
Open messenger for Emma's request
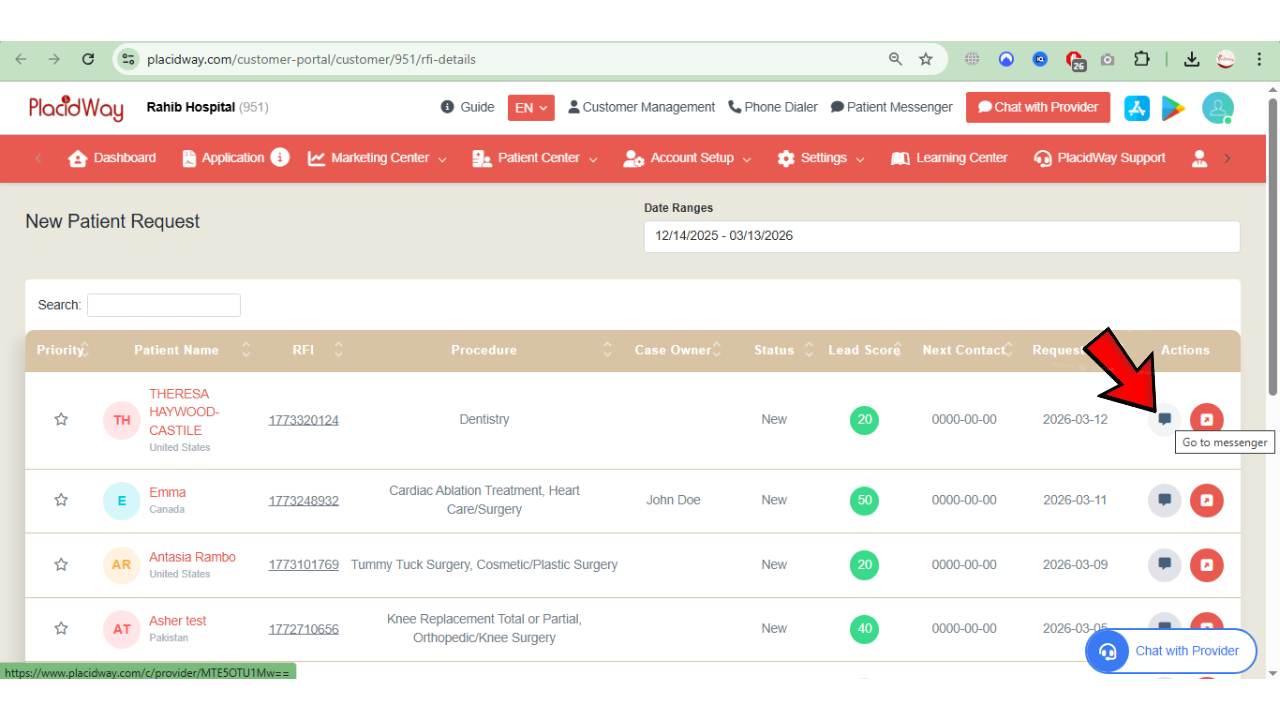1164,500
